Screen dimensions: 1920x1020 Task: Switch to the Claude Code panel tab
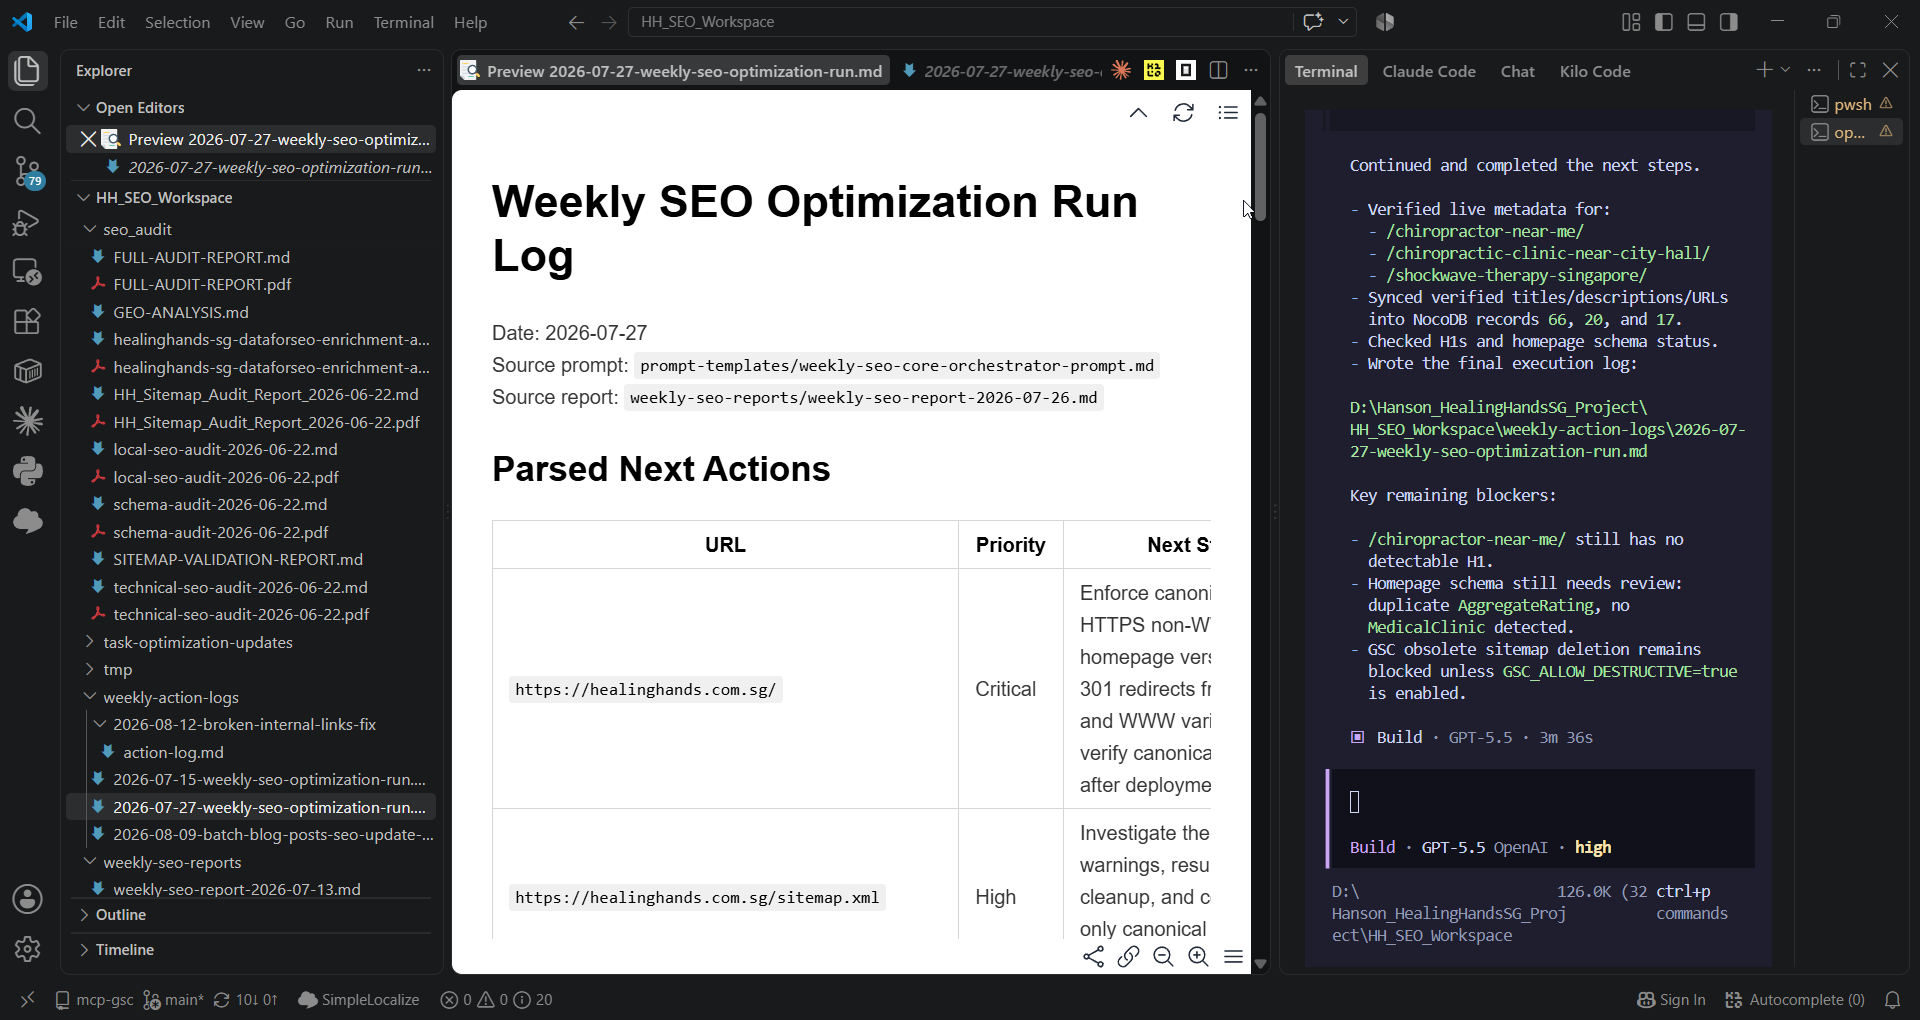click(1428, 71)
